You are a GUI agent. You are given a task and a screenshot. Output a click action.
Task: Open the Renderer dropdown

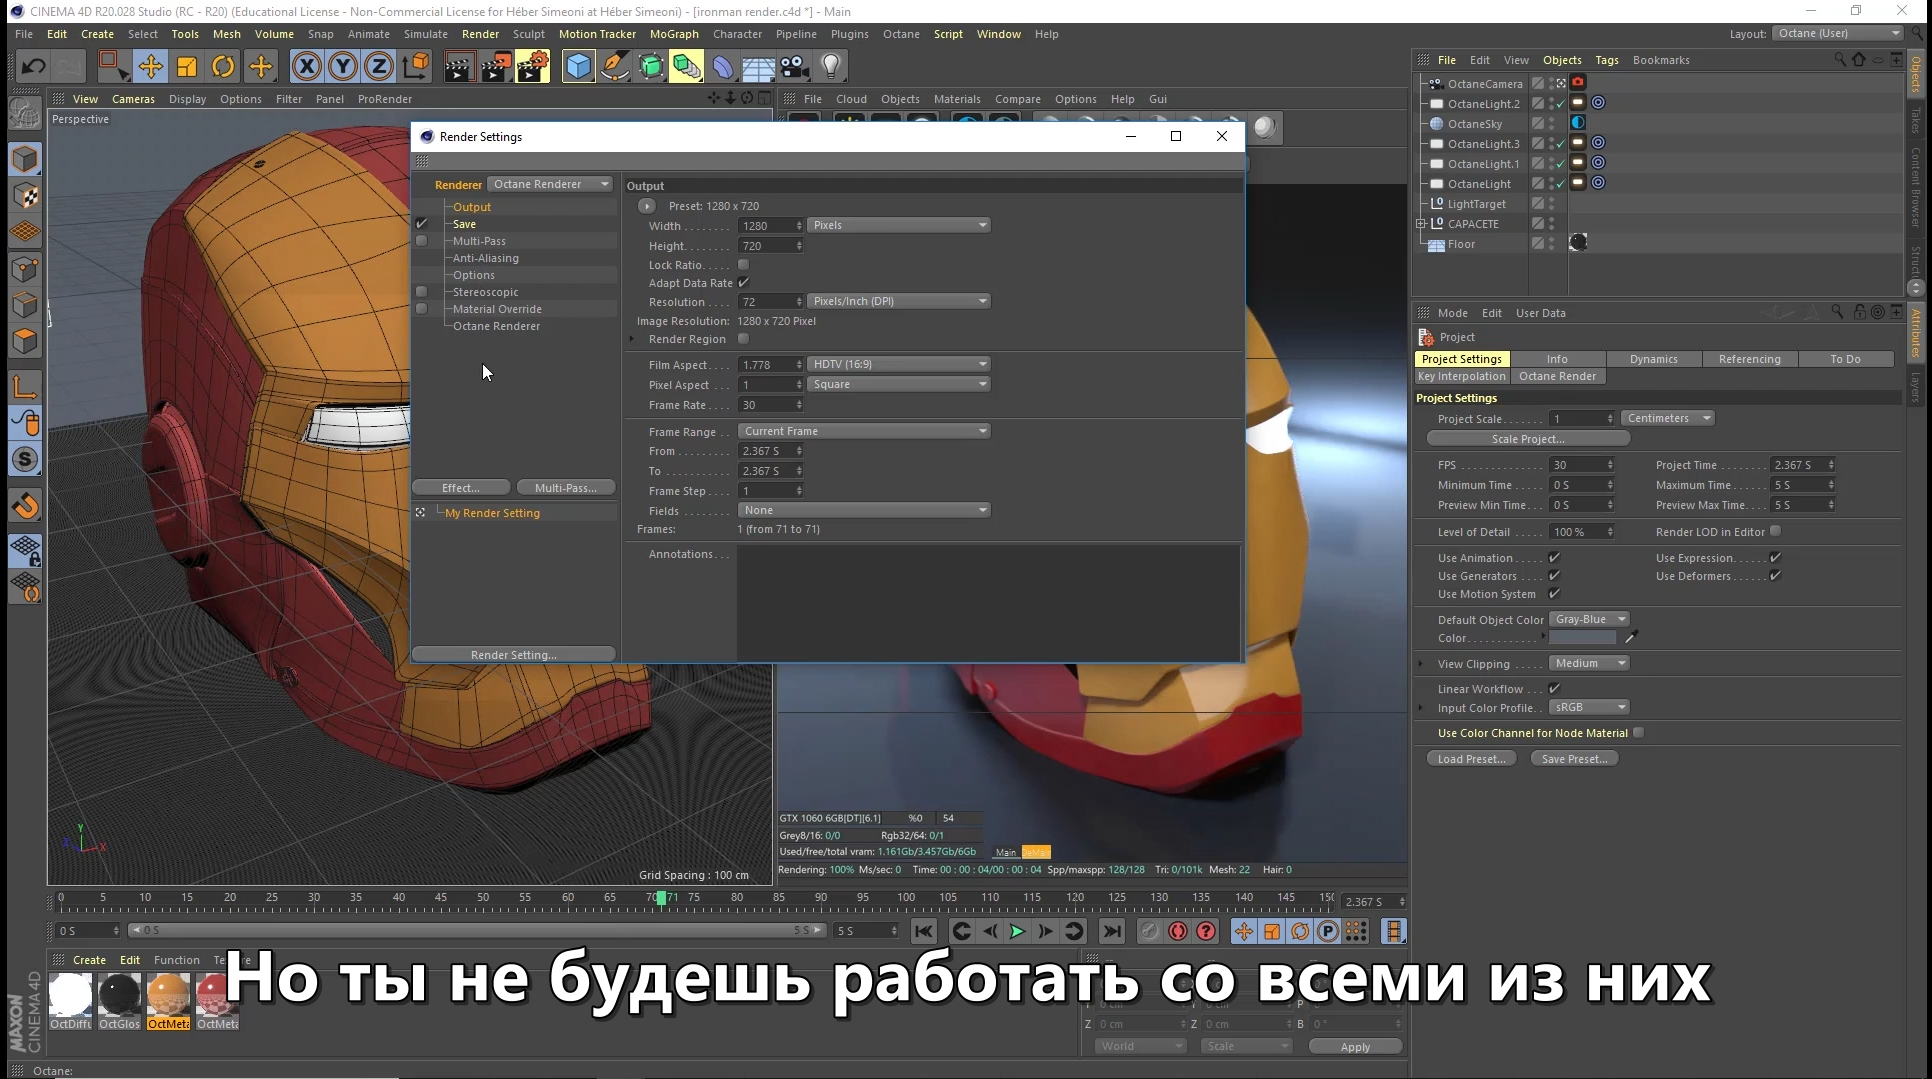click(x=550, y=184)
